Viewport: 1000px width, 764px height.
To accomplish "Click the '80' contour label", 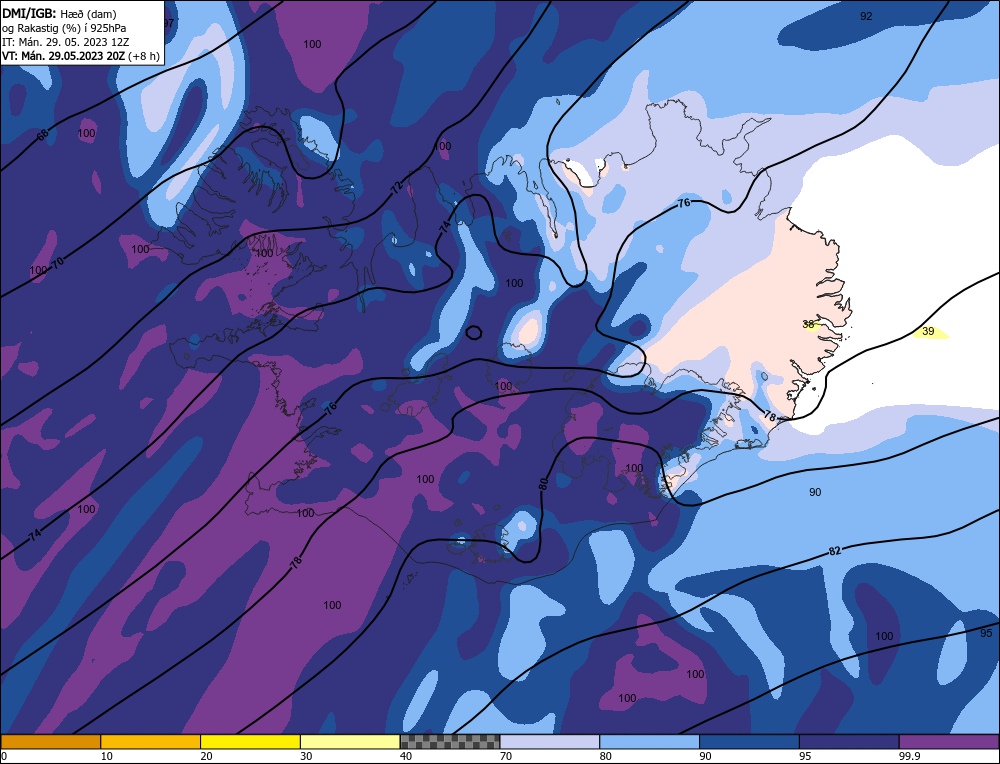I will click(x=543, y=483).
